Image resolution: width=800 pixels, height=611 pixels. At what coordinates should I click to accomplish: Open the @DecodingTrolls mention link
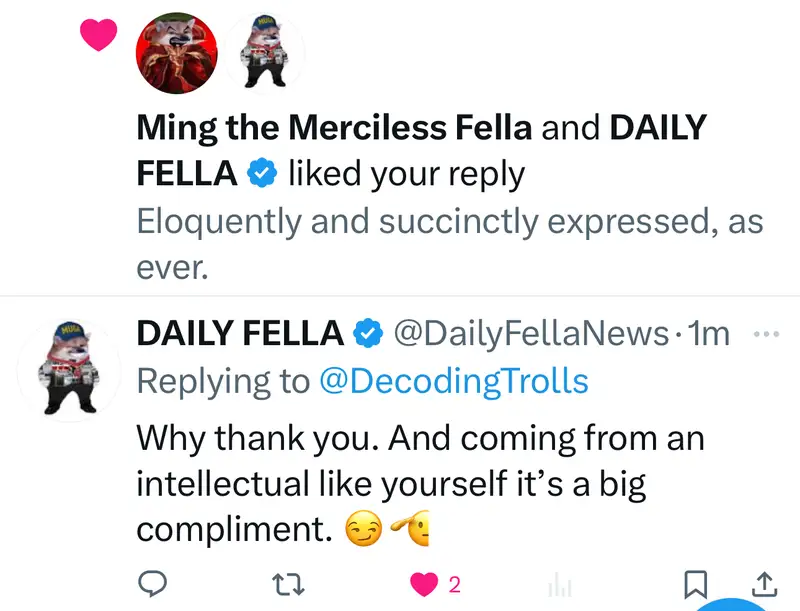453,381
